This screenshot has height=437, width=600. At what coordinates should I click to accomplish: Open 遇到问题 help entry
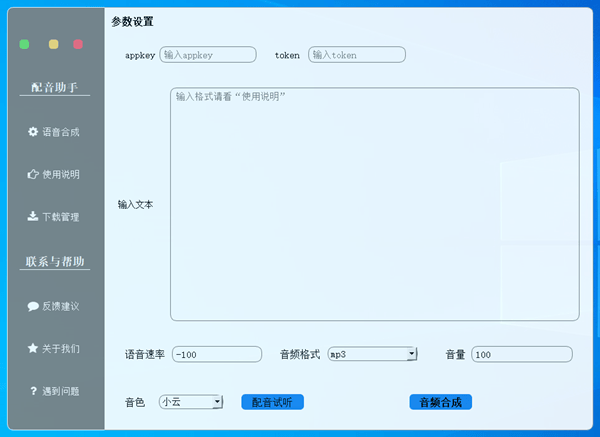pyautogui.click(x=54, y=391)
